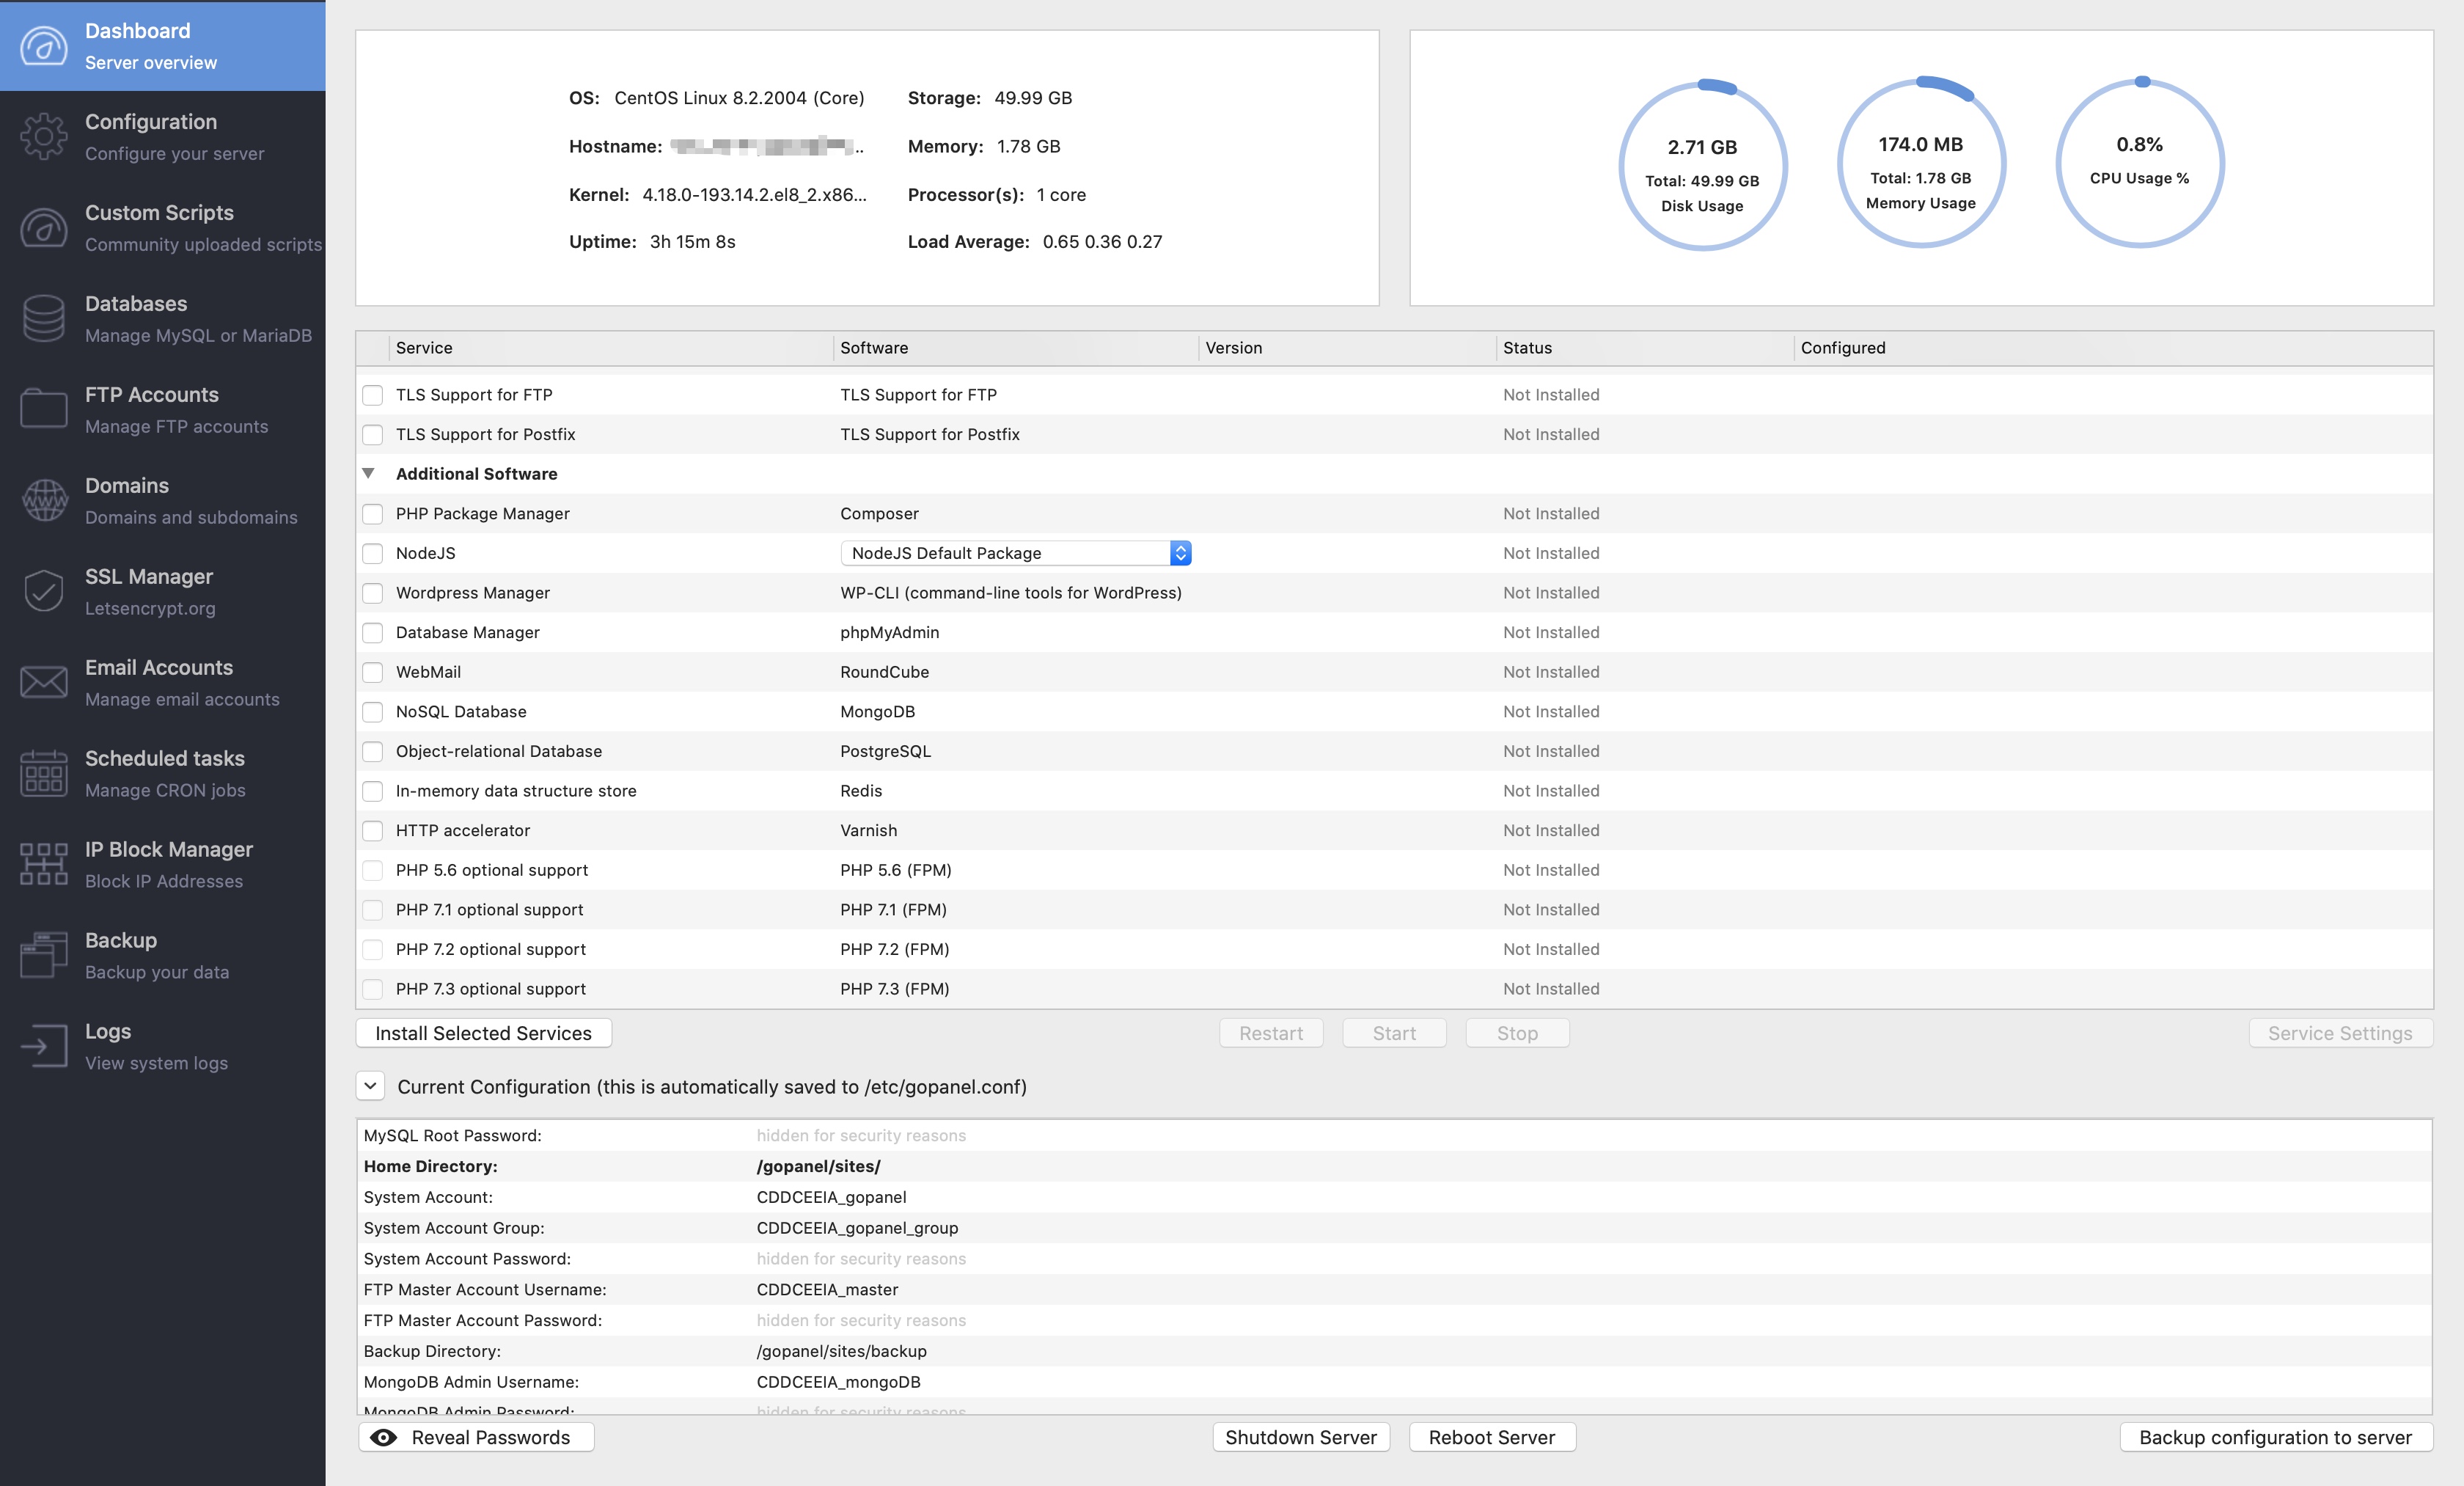Open SSL Manager shield icon
The image size is (2464, 1486).
tap(44, 591)
